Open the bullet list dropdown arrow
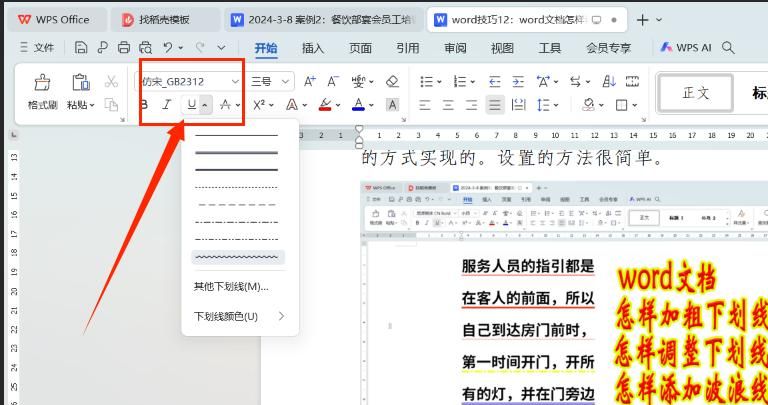 pos(439,82)
